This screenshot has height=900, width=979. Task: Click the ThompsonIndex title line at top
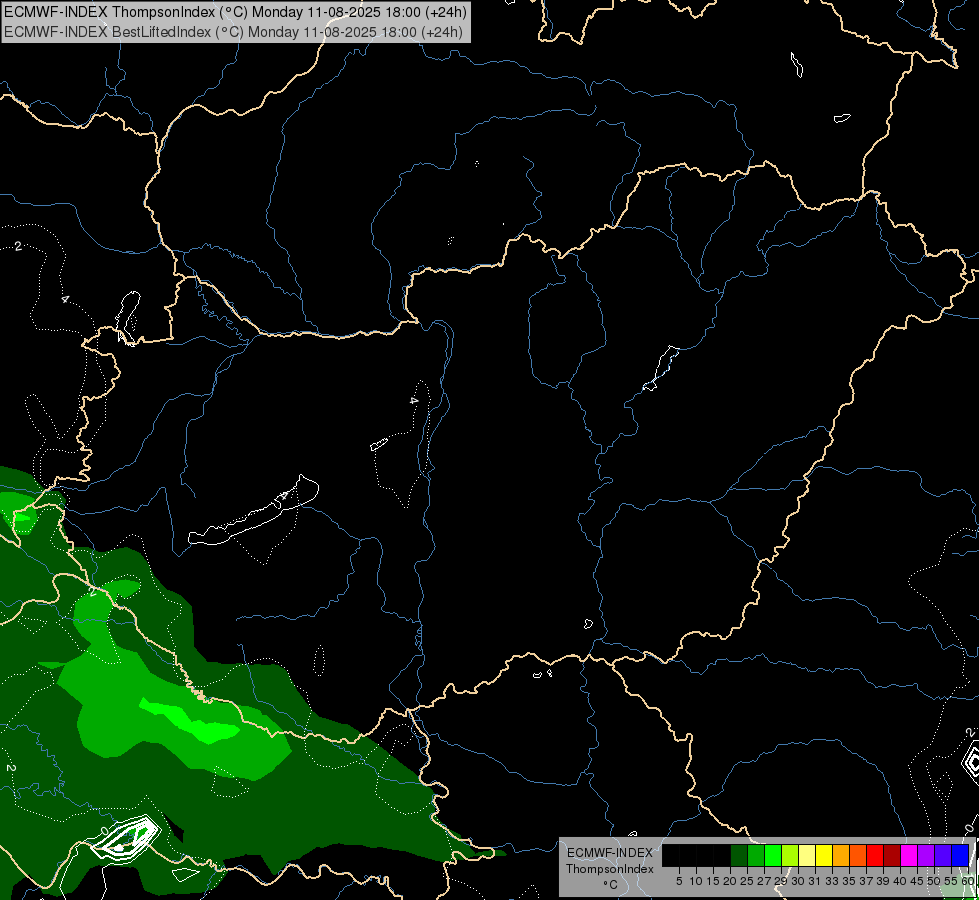point(235,12)
